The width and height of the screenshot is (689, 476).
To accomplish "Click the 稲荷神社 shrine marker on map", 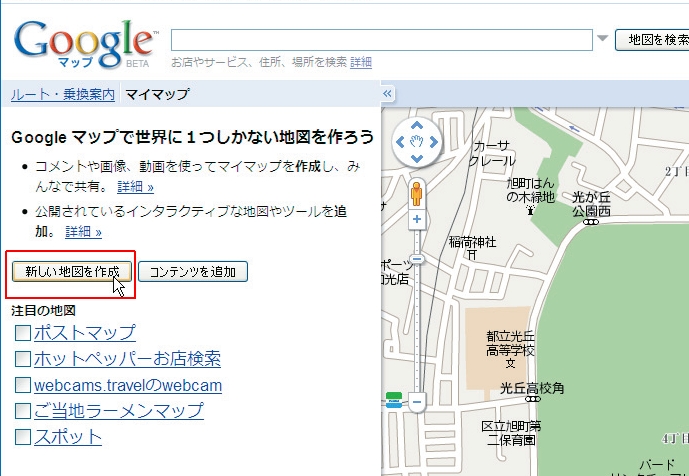I will [472, 255].
